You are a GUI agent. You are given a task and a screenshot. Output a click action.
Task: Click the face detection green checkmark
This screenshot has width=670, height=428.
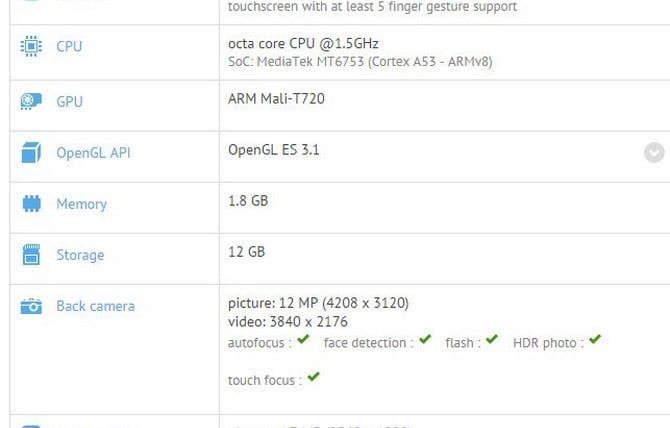(425, 340)
